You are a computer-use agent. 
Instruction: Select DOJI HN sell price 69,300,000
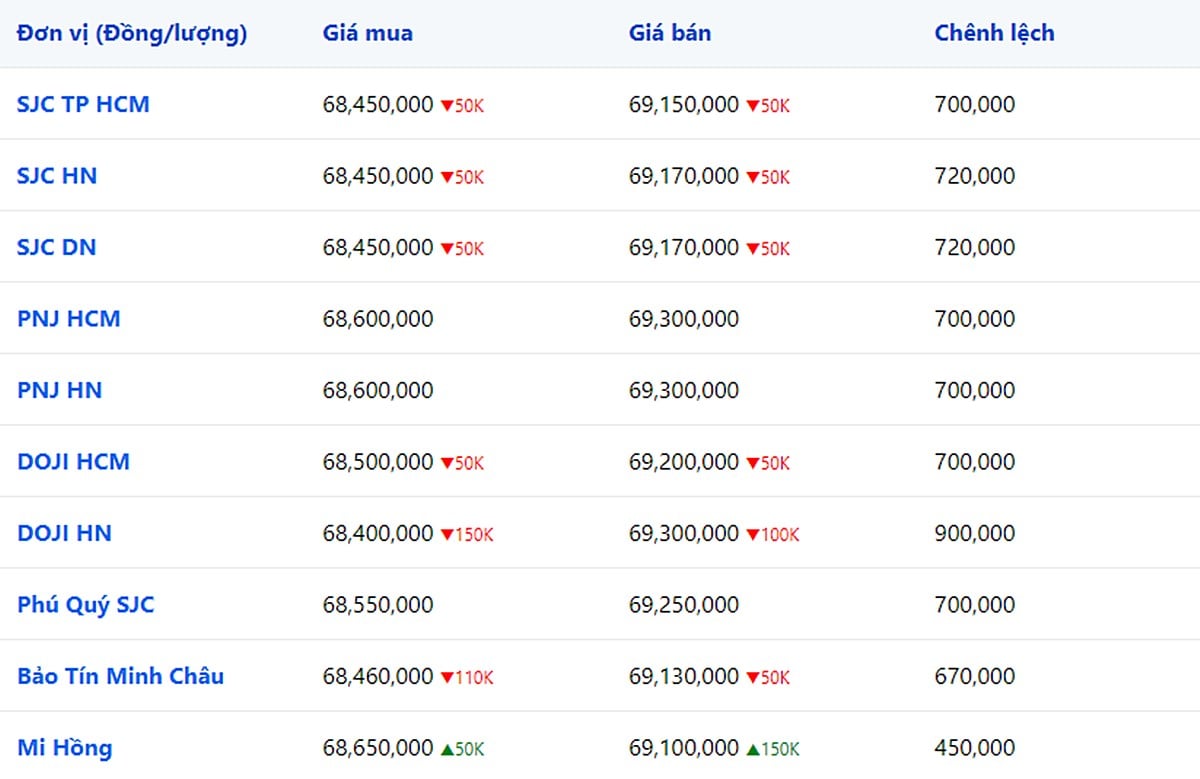tap(684, 534)
